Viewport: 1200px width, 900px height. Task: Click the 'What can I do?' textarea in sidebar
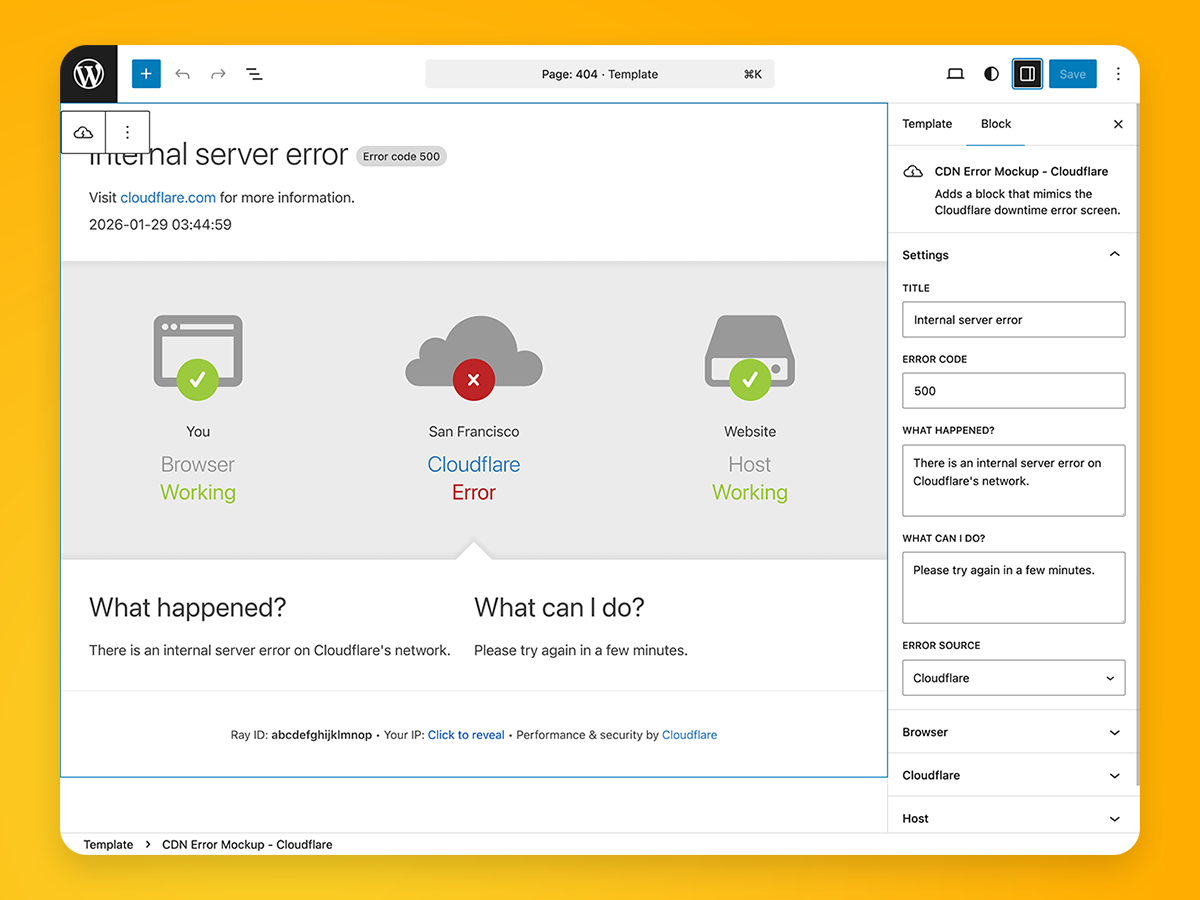[1014, 588]
